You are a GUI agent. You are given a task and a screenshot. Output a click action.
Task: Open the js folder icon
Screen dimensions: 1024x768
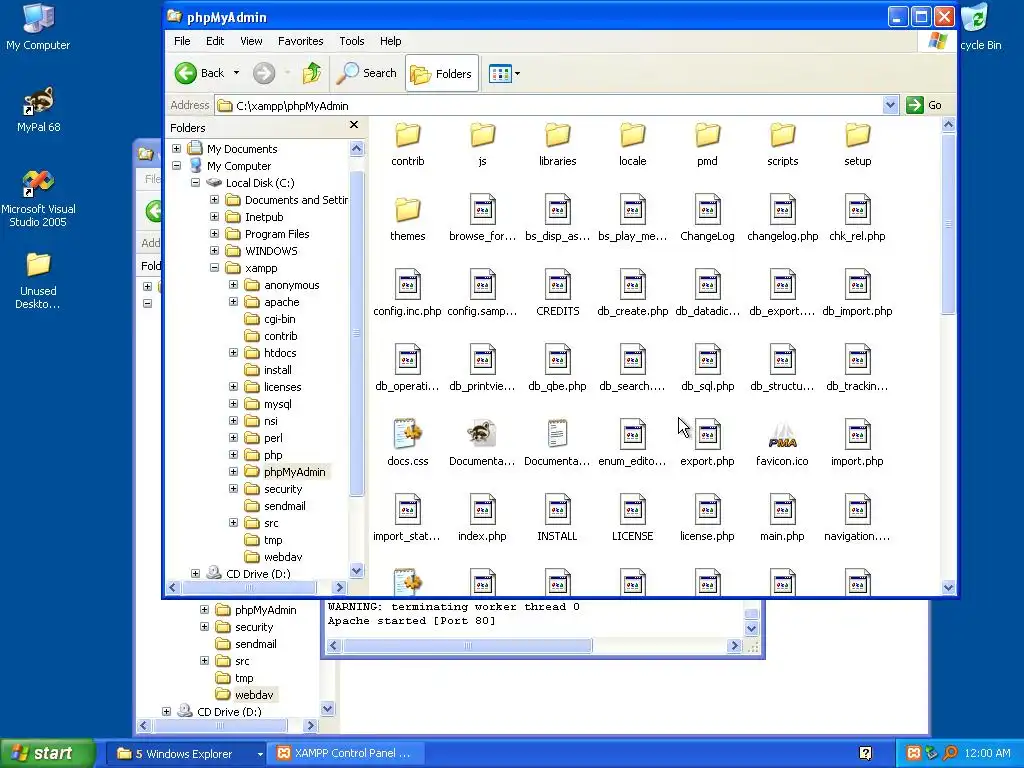pos(483,136)
